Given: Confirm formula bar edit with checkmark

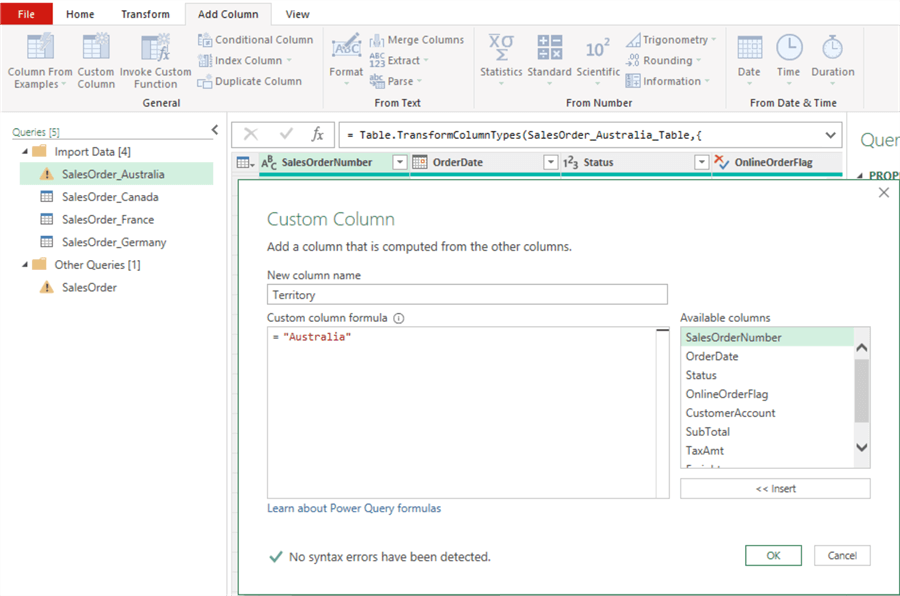Looking at the screenshot, I should click(286, 134).
